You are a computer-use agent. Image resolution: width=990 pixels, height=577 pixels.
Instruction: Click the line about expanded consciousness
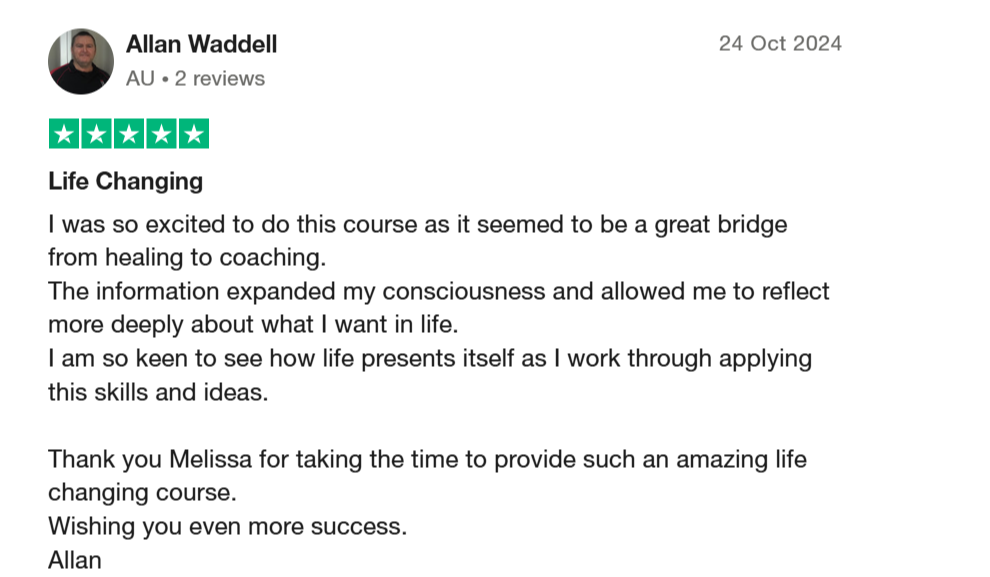pos(439,291)
